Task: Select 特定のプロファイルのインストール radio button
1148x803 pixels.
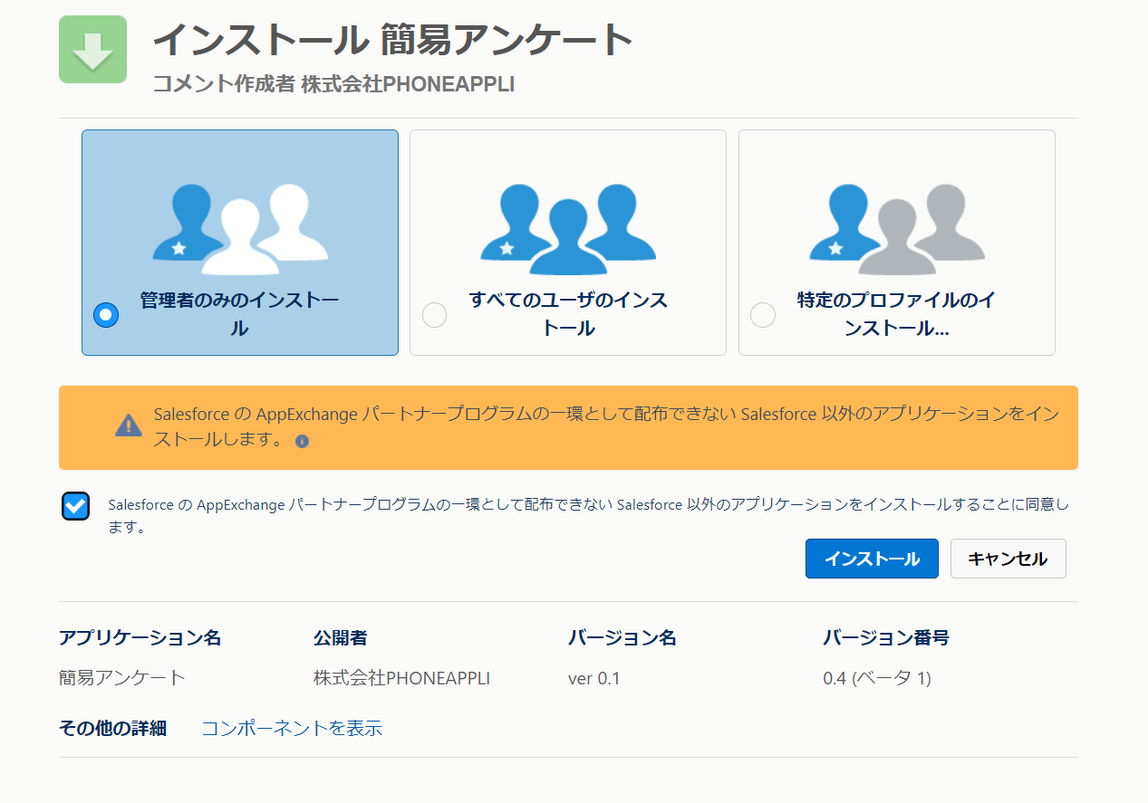Action: click(763, 315)
